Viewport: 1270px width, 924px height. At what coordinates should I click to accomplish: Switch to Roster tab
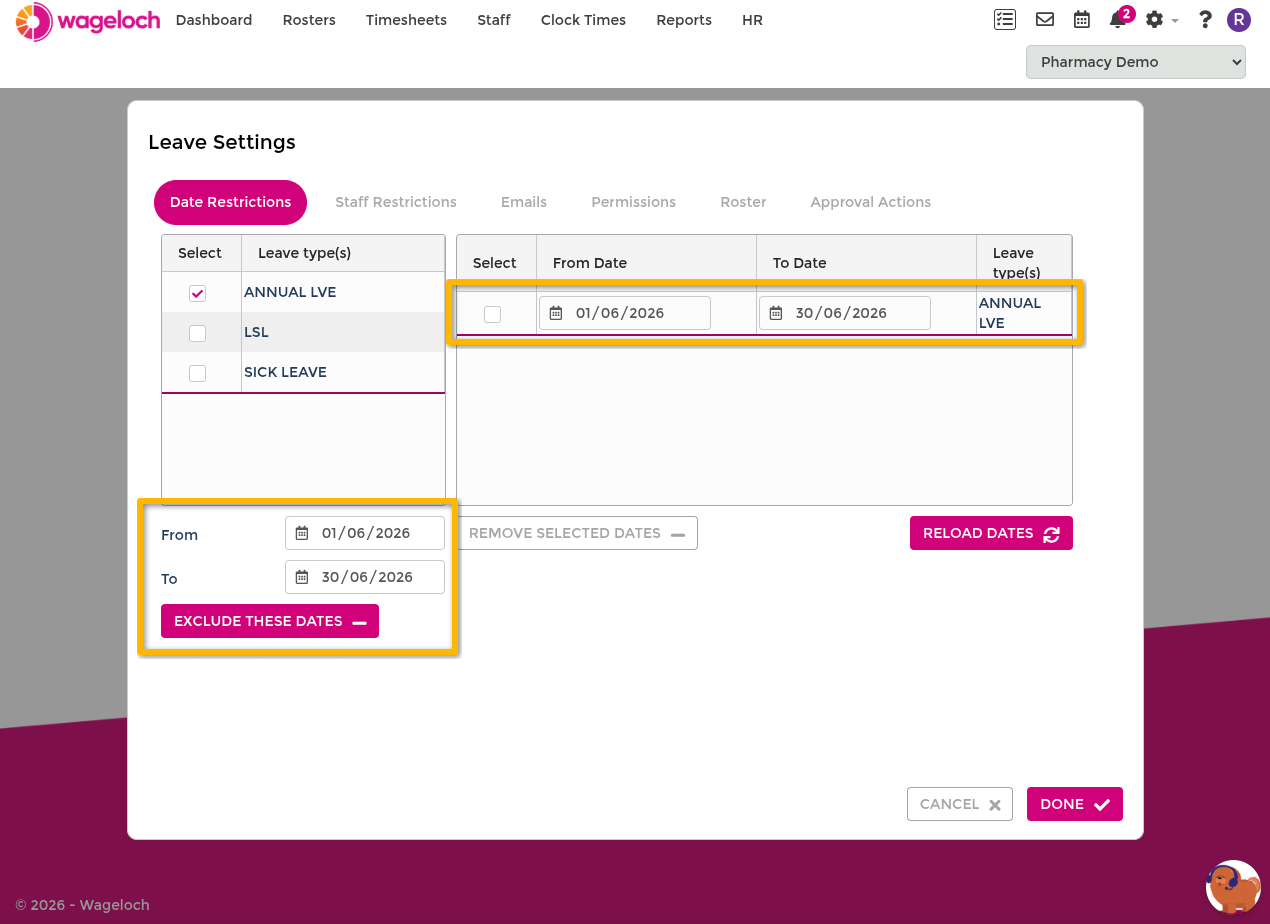click(743, 202)
